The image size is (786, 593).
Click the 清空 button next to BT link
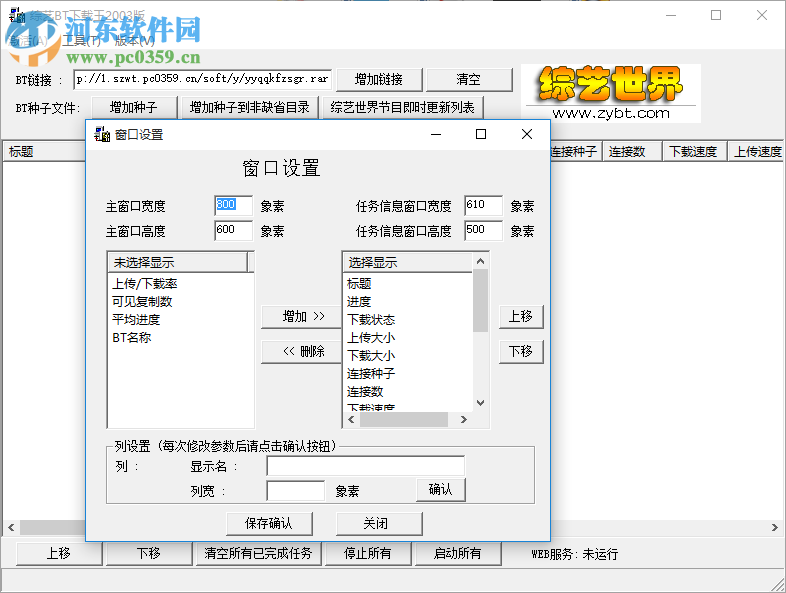(x=469, y=80)
